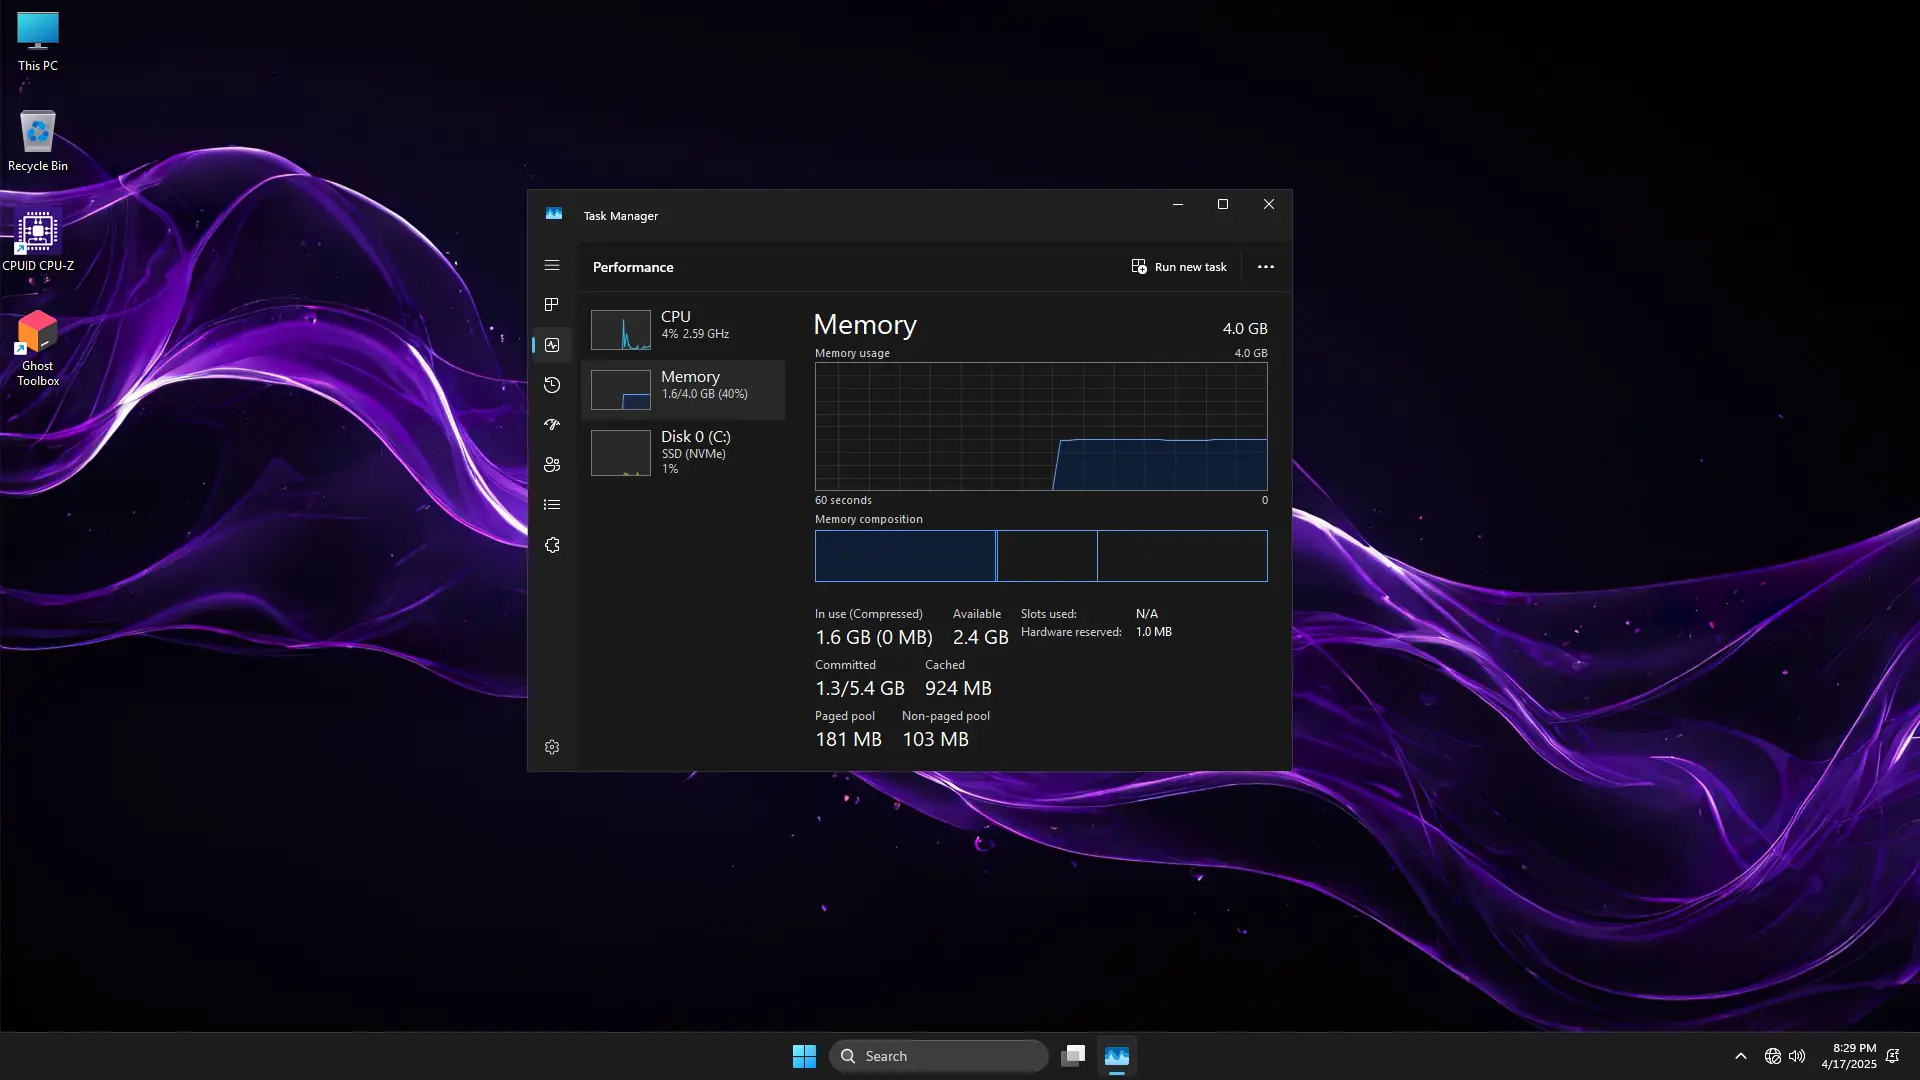Open the three-dot more options menu

[1265, 267]
